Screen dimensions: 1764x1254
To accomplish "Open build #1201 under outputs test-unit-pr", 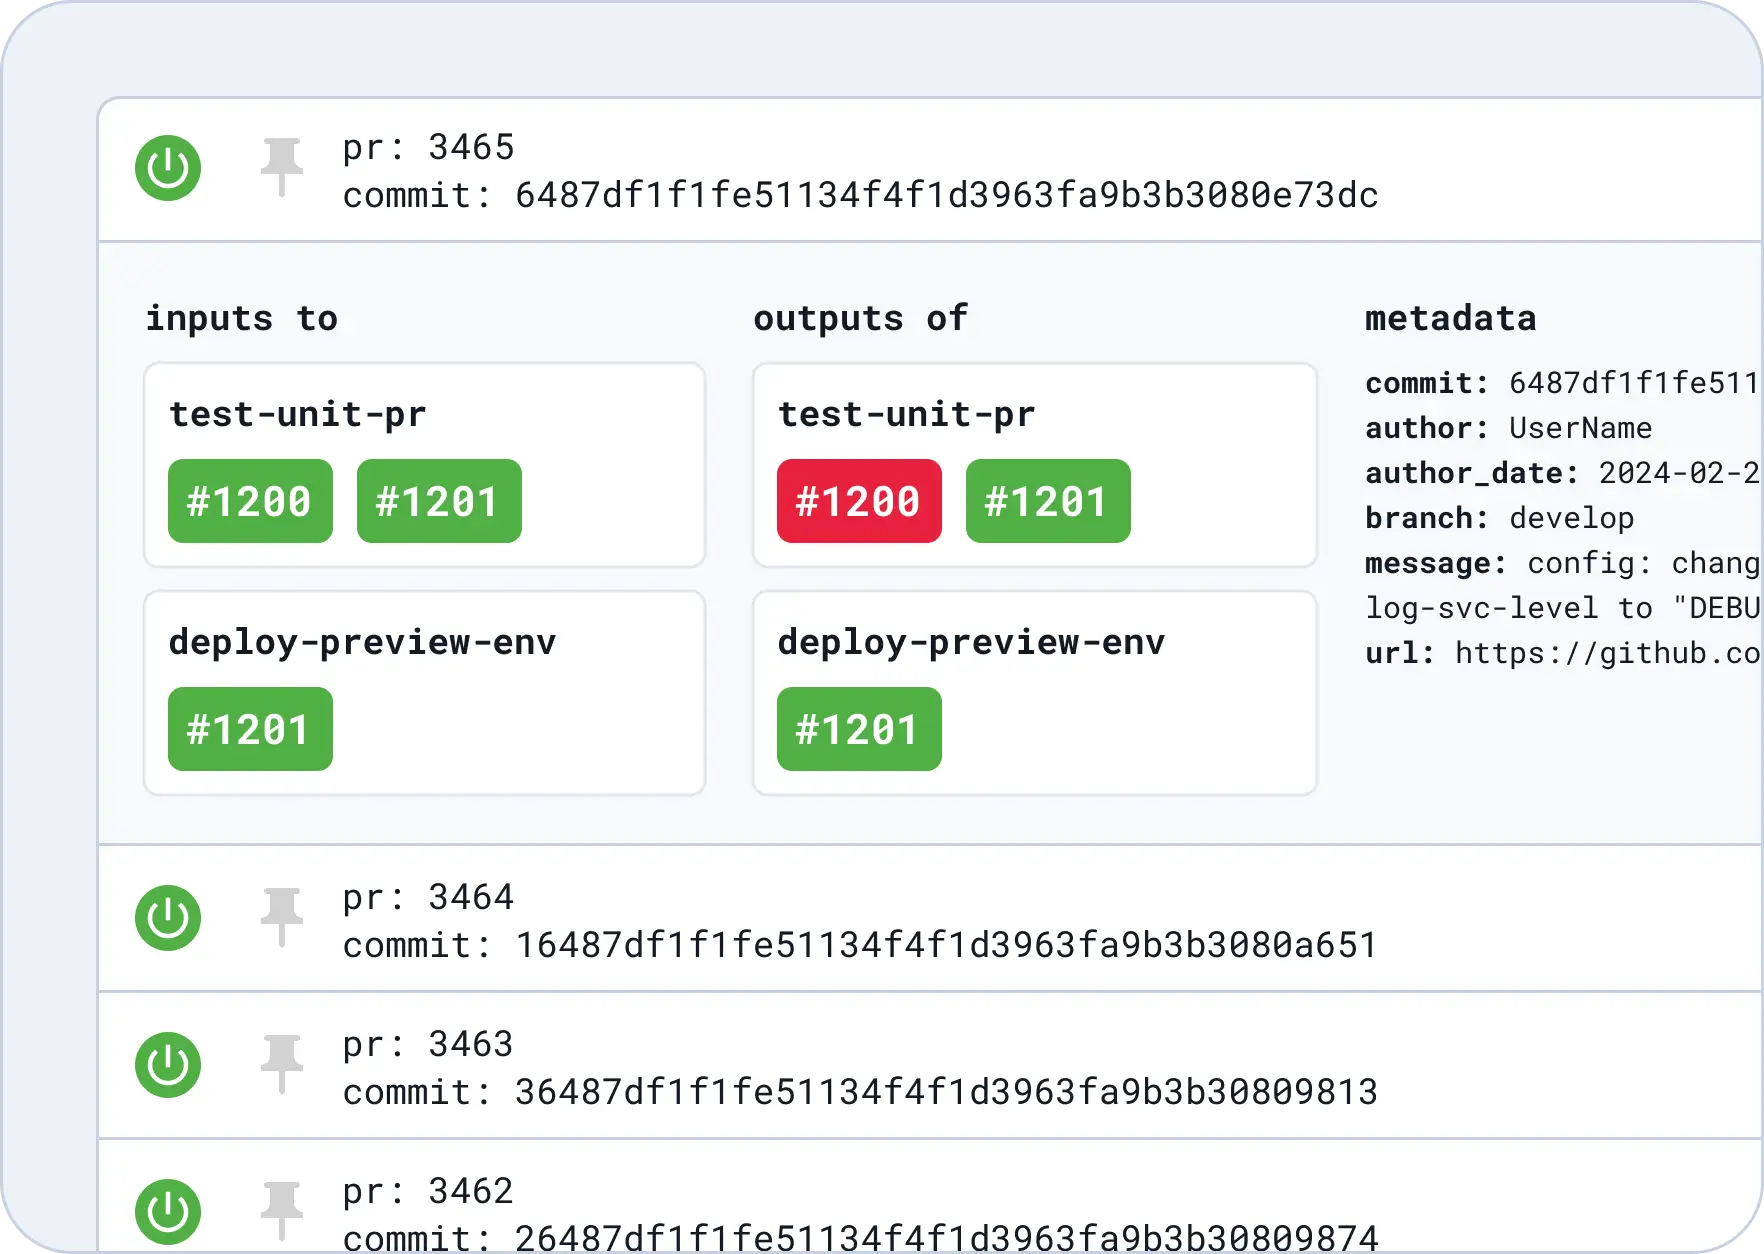I will (1048, 501).
